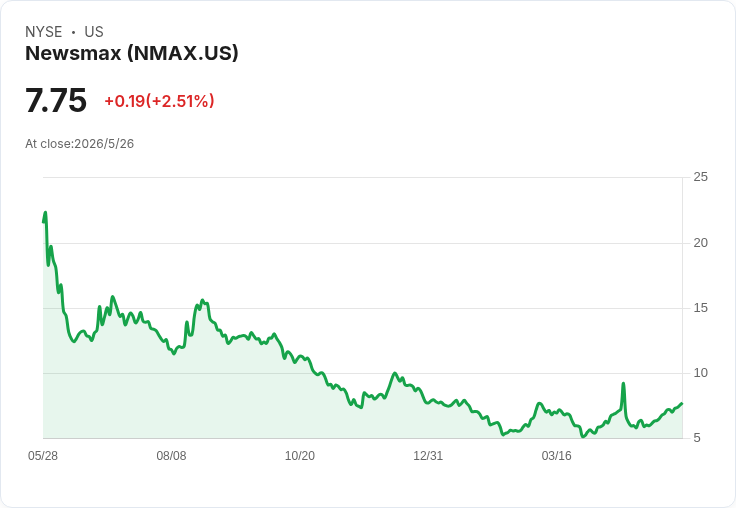The image size is (736, 508).
Task: Click the 7.75 current price
Action: 56,100
